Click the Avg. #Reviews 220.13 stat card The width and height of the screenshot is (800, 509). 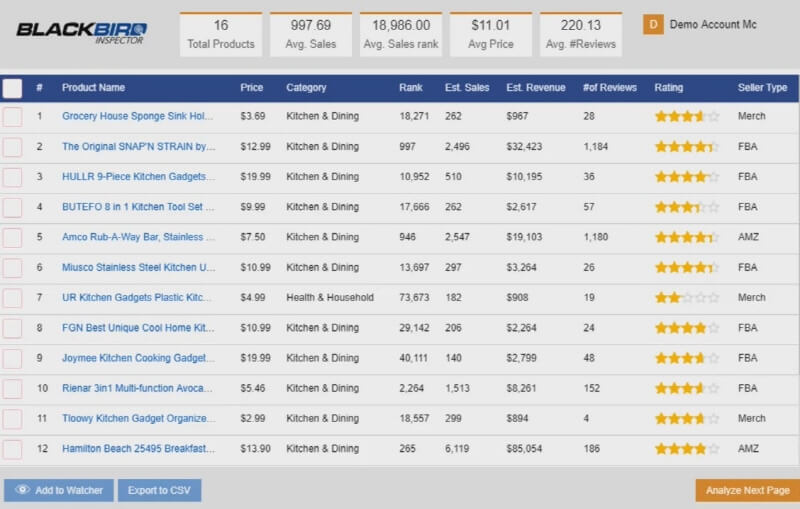(x=581, y=34)
